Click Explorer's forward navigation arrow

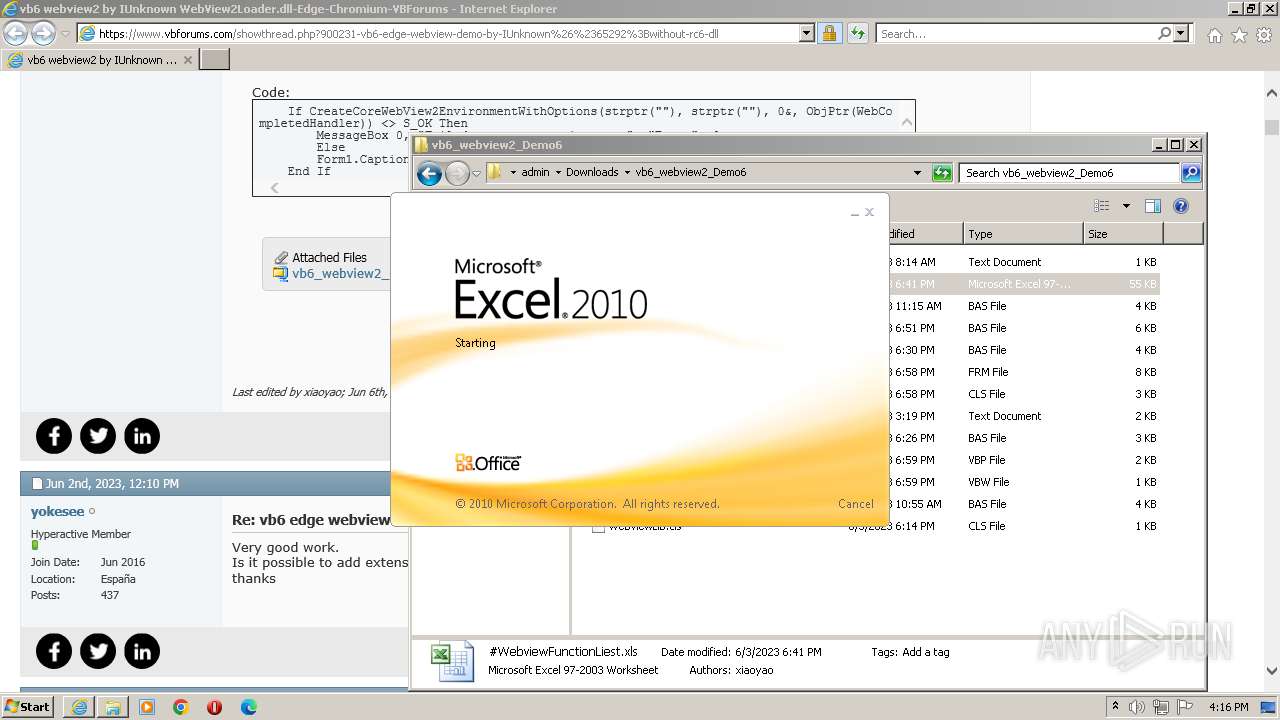tap(457, 173)
